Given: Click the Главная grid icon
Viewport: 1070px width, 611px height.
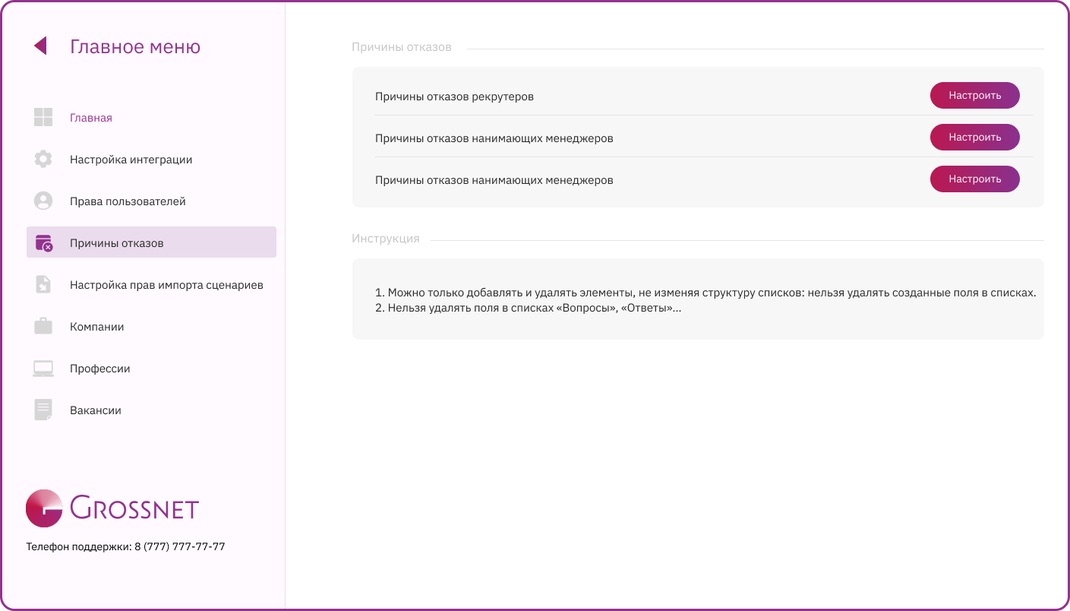Looking at the screenshot, I should pos(43,117).
